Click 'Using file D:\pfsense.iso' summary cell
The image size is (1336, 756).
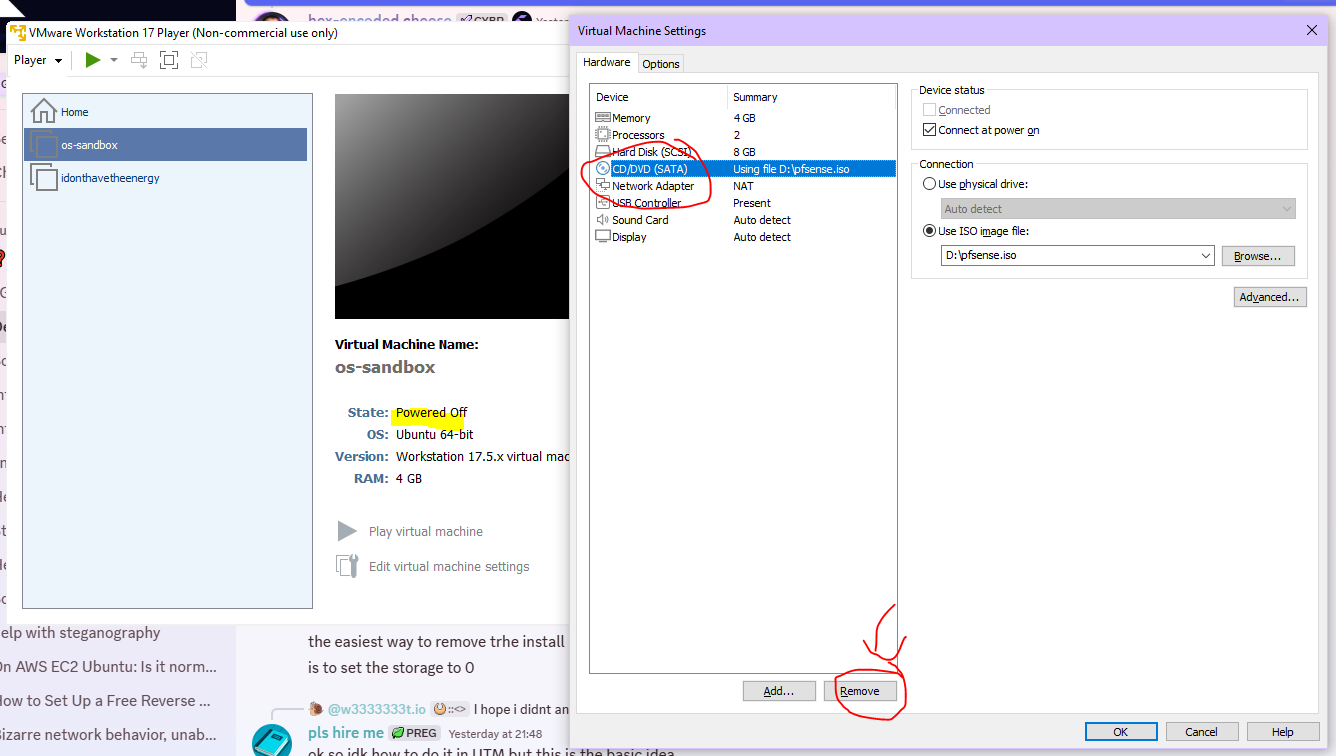pyautogui.click(x=791, y=169)
